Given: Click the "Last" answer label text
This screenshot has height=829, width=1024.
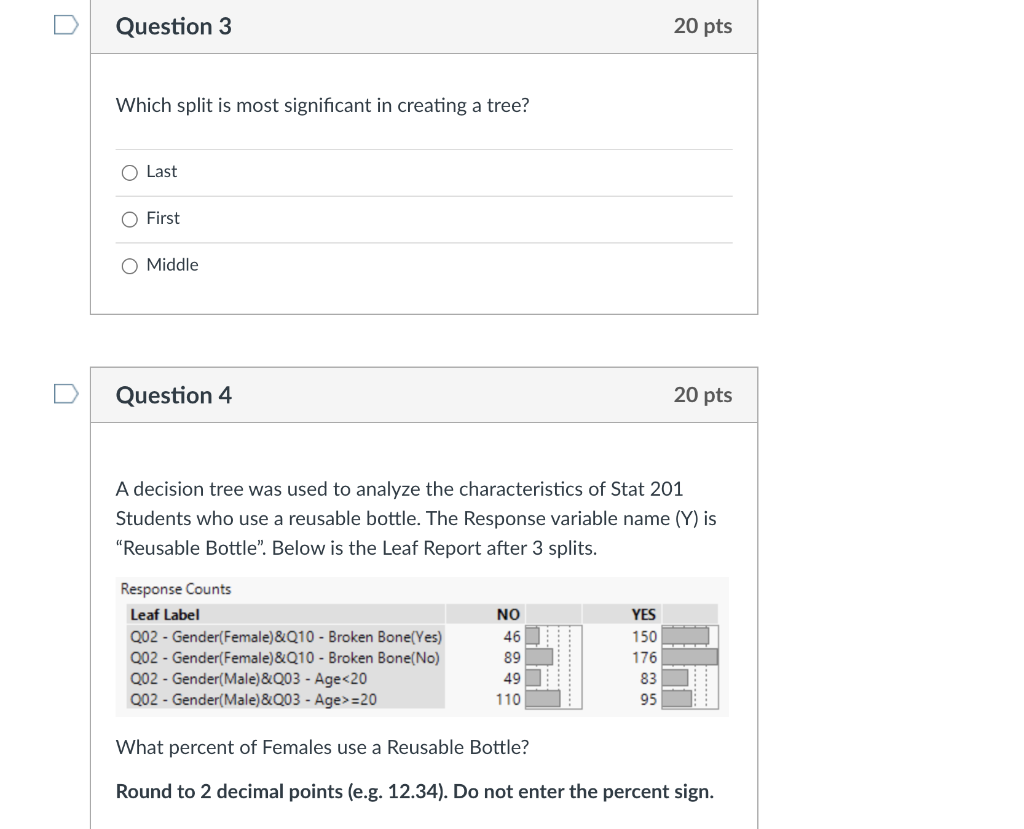Looking at the screenshot, I should pos(161,171).
